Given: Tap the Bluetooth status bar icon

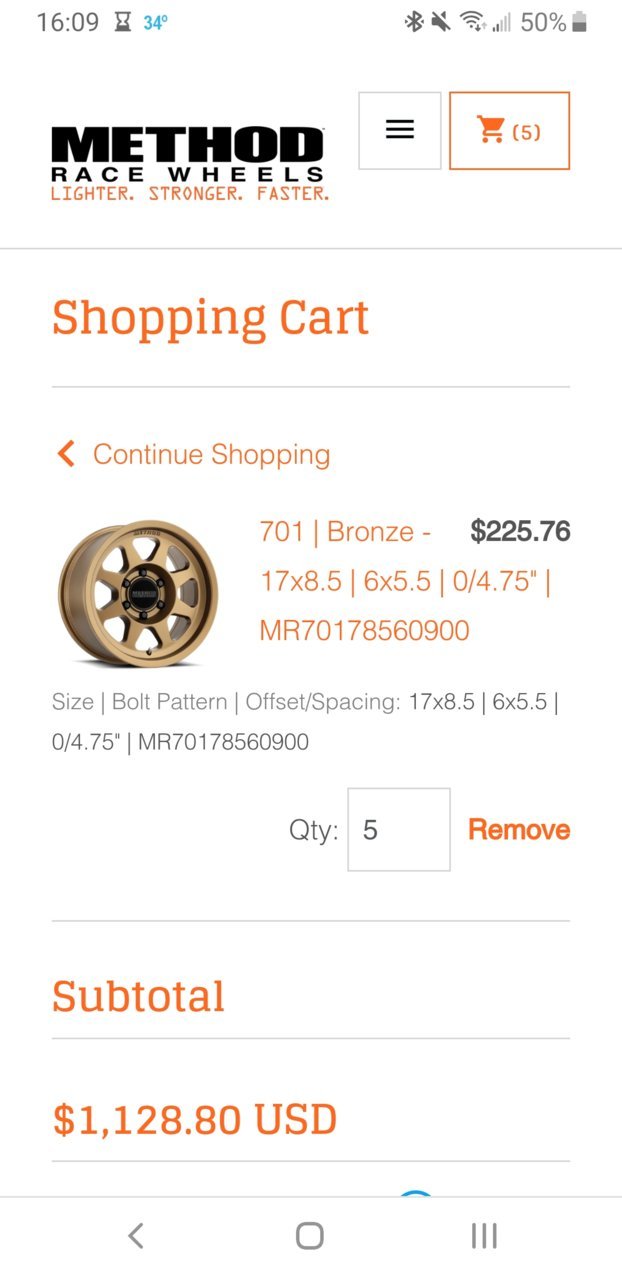Looking at the screenshot, I should pyautogui.click(x=413, y=22).
